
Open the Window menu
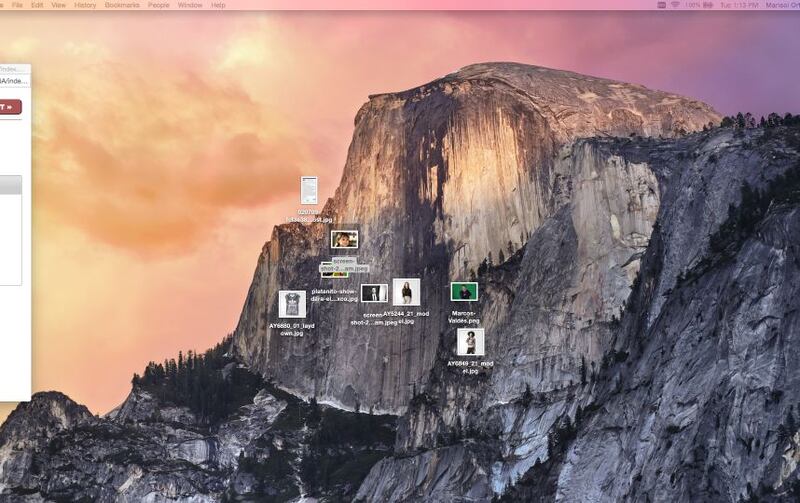190,5
